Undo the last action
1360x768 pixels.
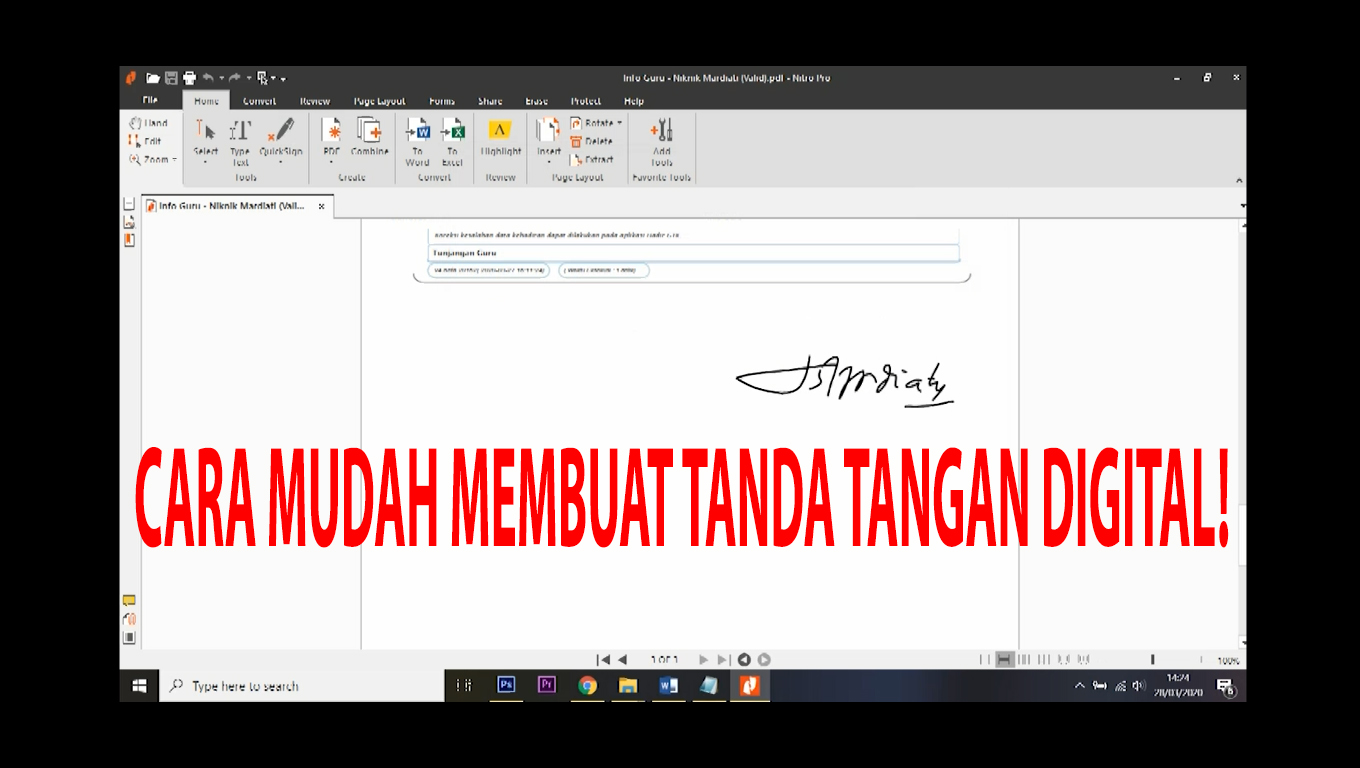pyautogui.click(x=208, y=78)
